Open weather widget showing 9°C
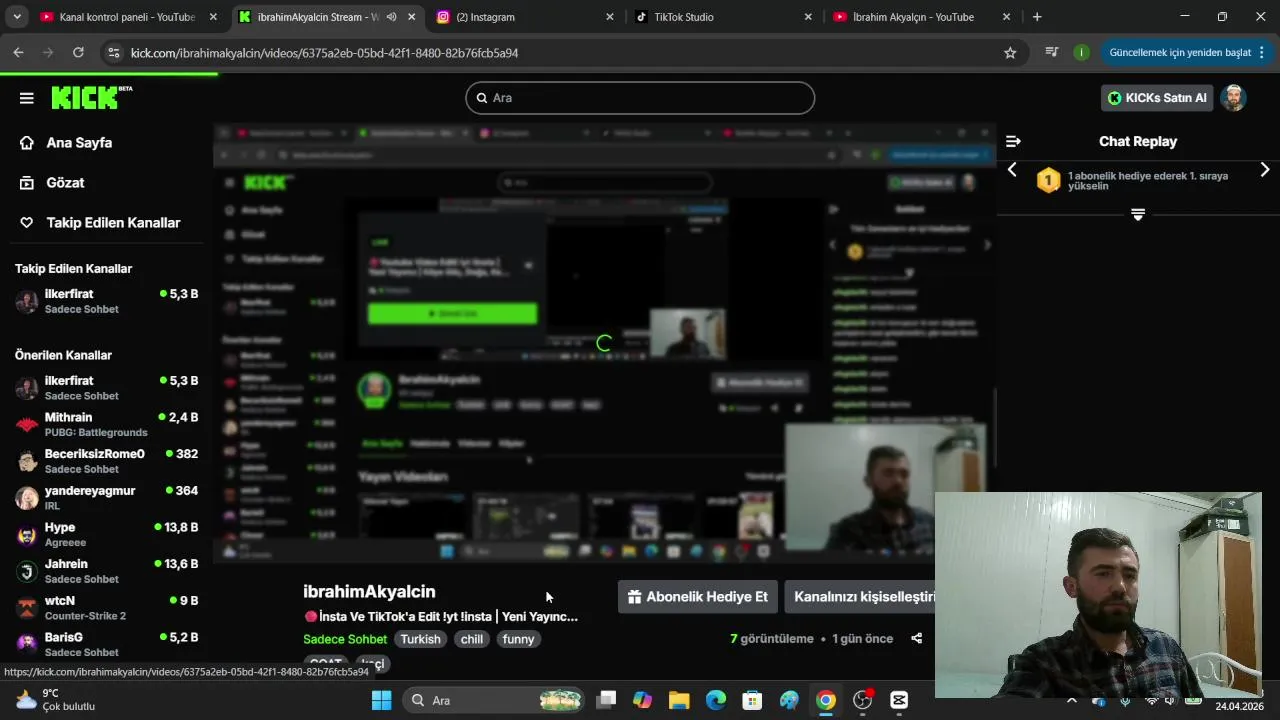 point(55,700)
